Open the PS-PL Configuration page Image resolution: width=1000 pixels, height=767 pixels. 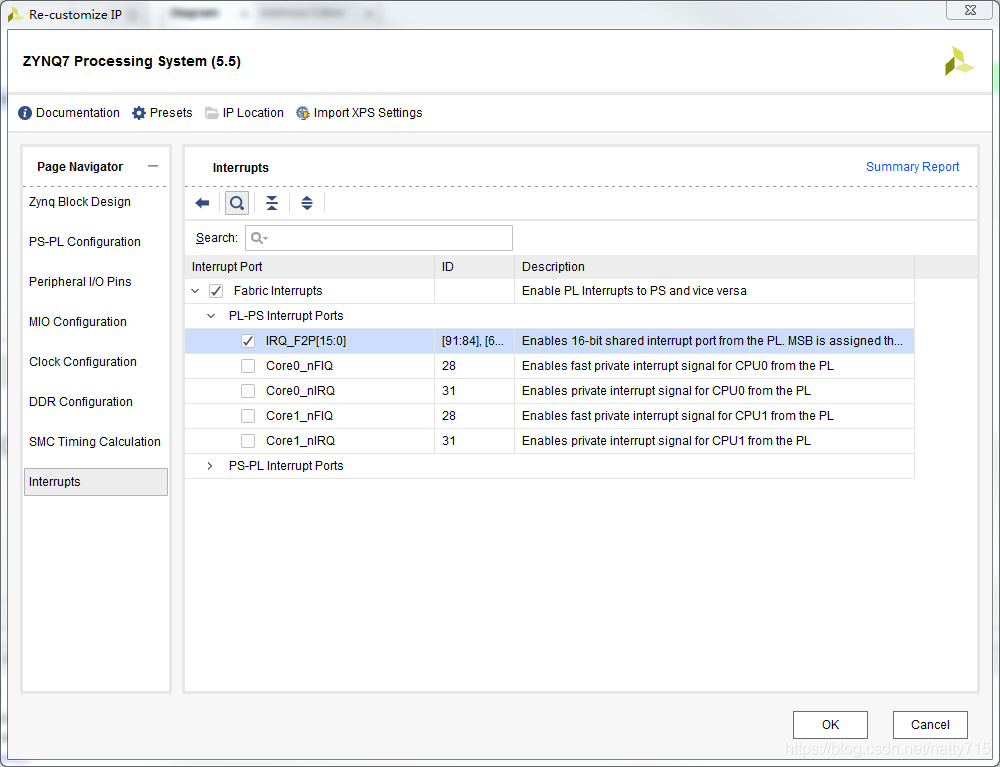click(x=85, y=242)
